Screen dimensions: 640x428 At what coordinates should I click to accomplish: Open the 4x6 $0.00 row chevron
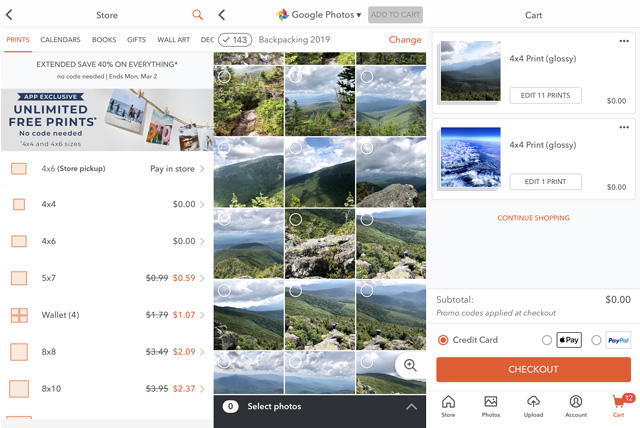pyautogui.click(x=202, y=241)
